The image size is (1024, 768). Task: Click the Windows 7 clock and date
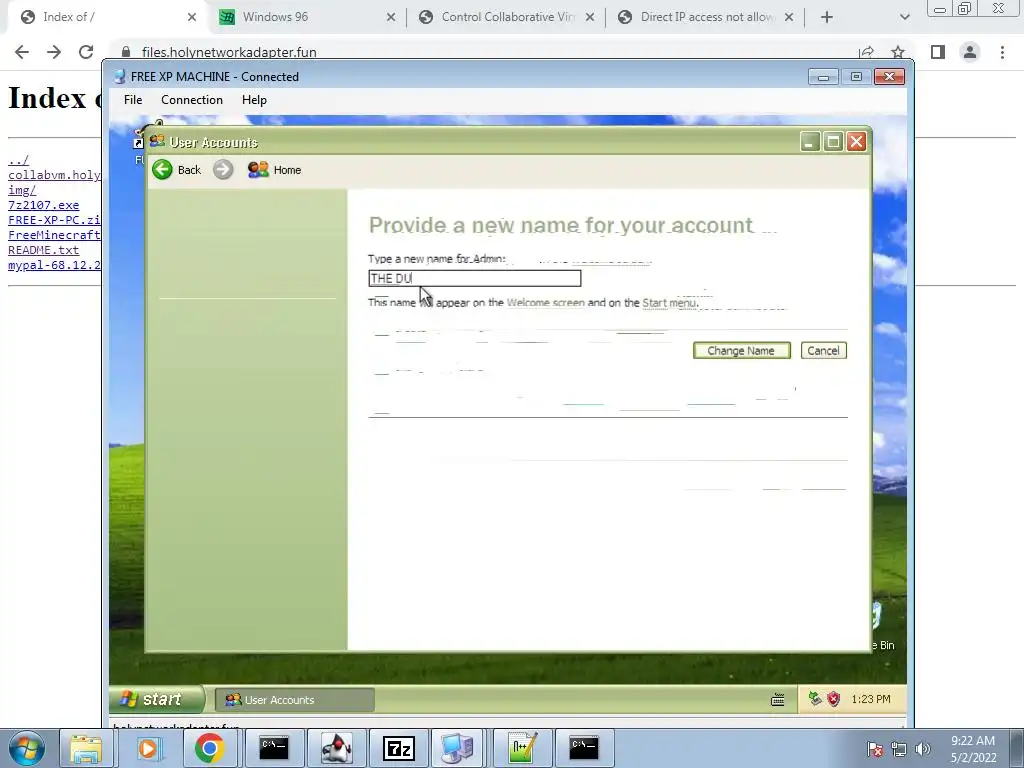[972, 749]
